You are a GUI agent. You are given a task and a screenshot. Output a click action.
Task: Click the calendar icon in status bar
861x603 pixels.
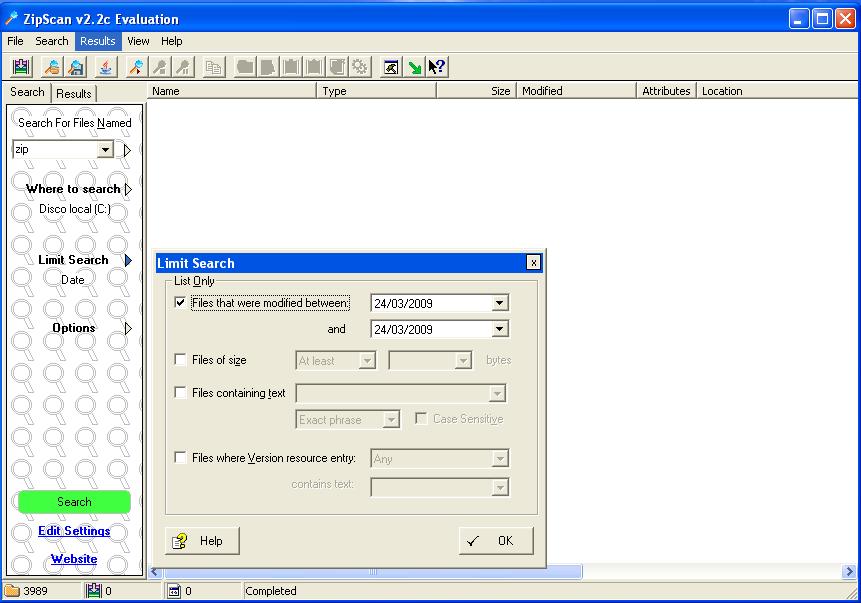pyautogui.click(x=174, y=591)
